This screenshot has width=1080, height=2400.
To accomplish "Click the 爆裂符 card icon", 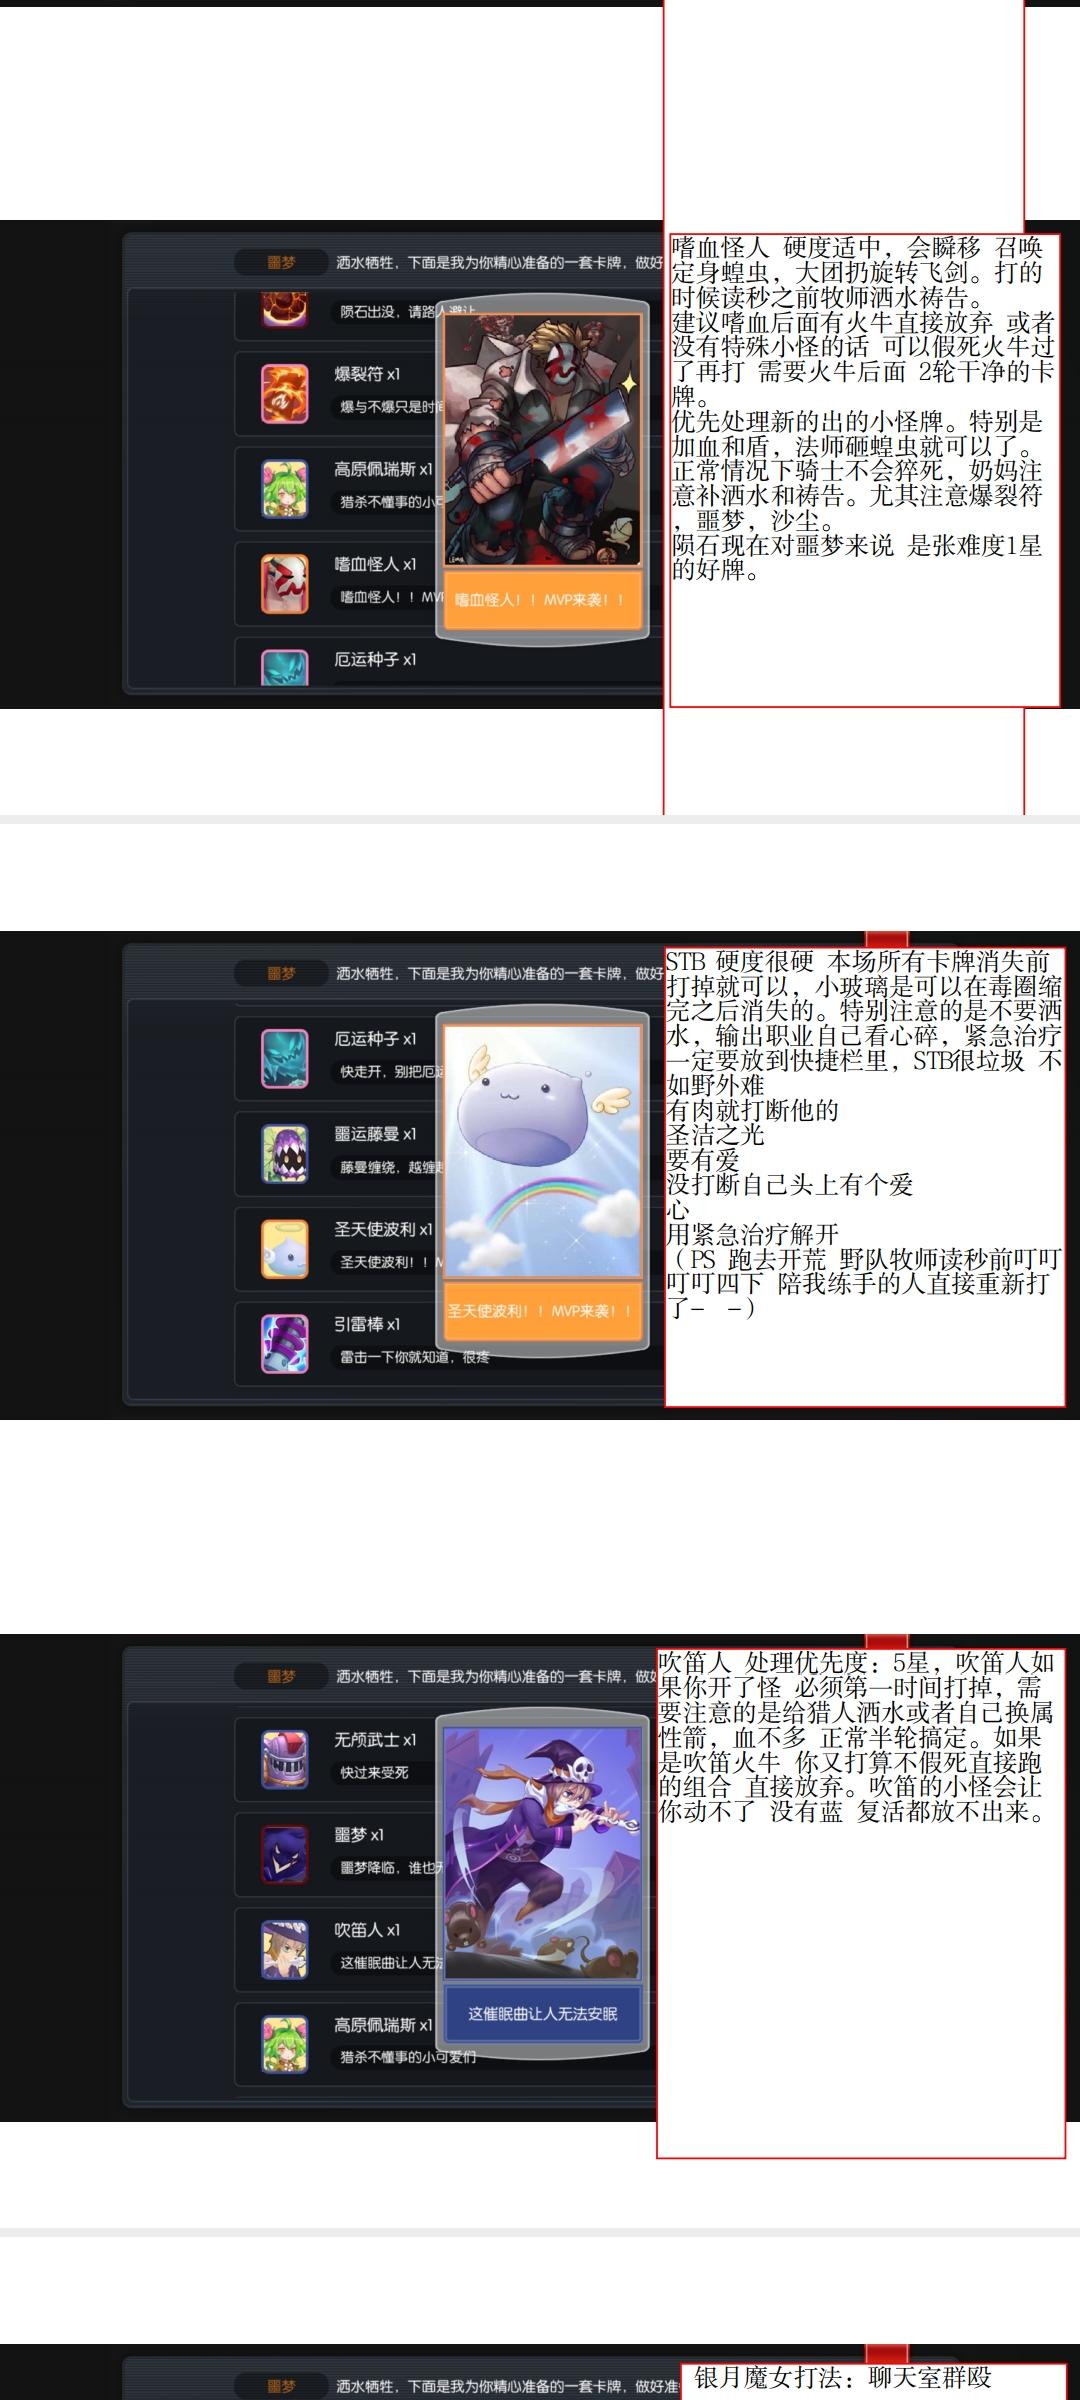I will [x=285, y=393].
